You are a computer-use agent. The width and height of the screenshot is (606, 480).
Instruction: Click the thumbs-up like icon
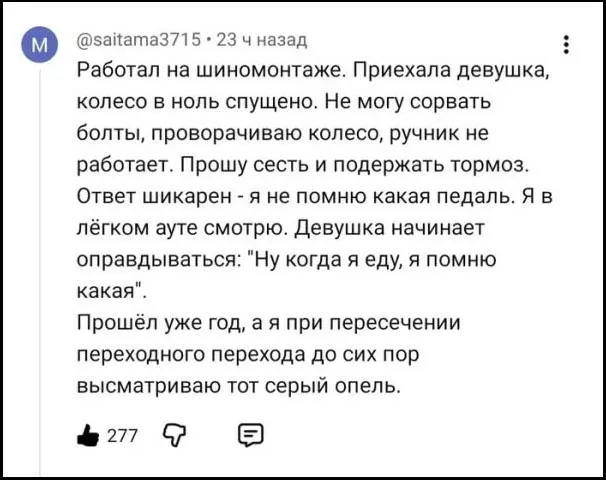click(89, 434)
